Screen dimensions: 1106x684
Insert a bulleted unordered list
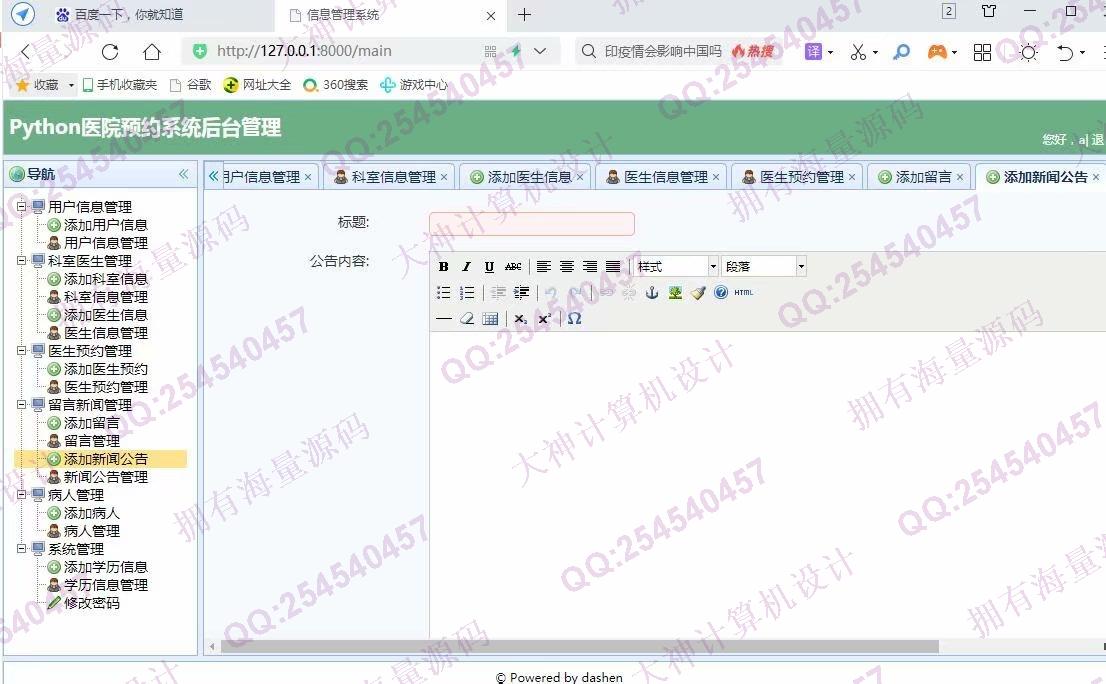click(x=443, y=293)
